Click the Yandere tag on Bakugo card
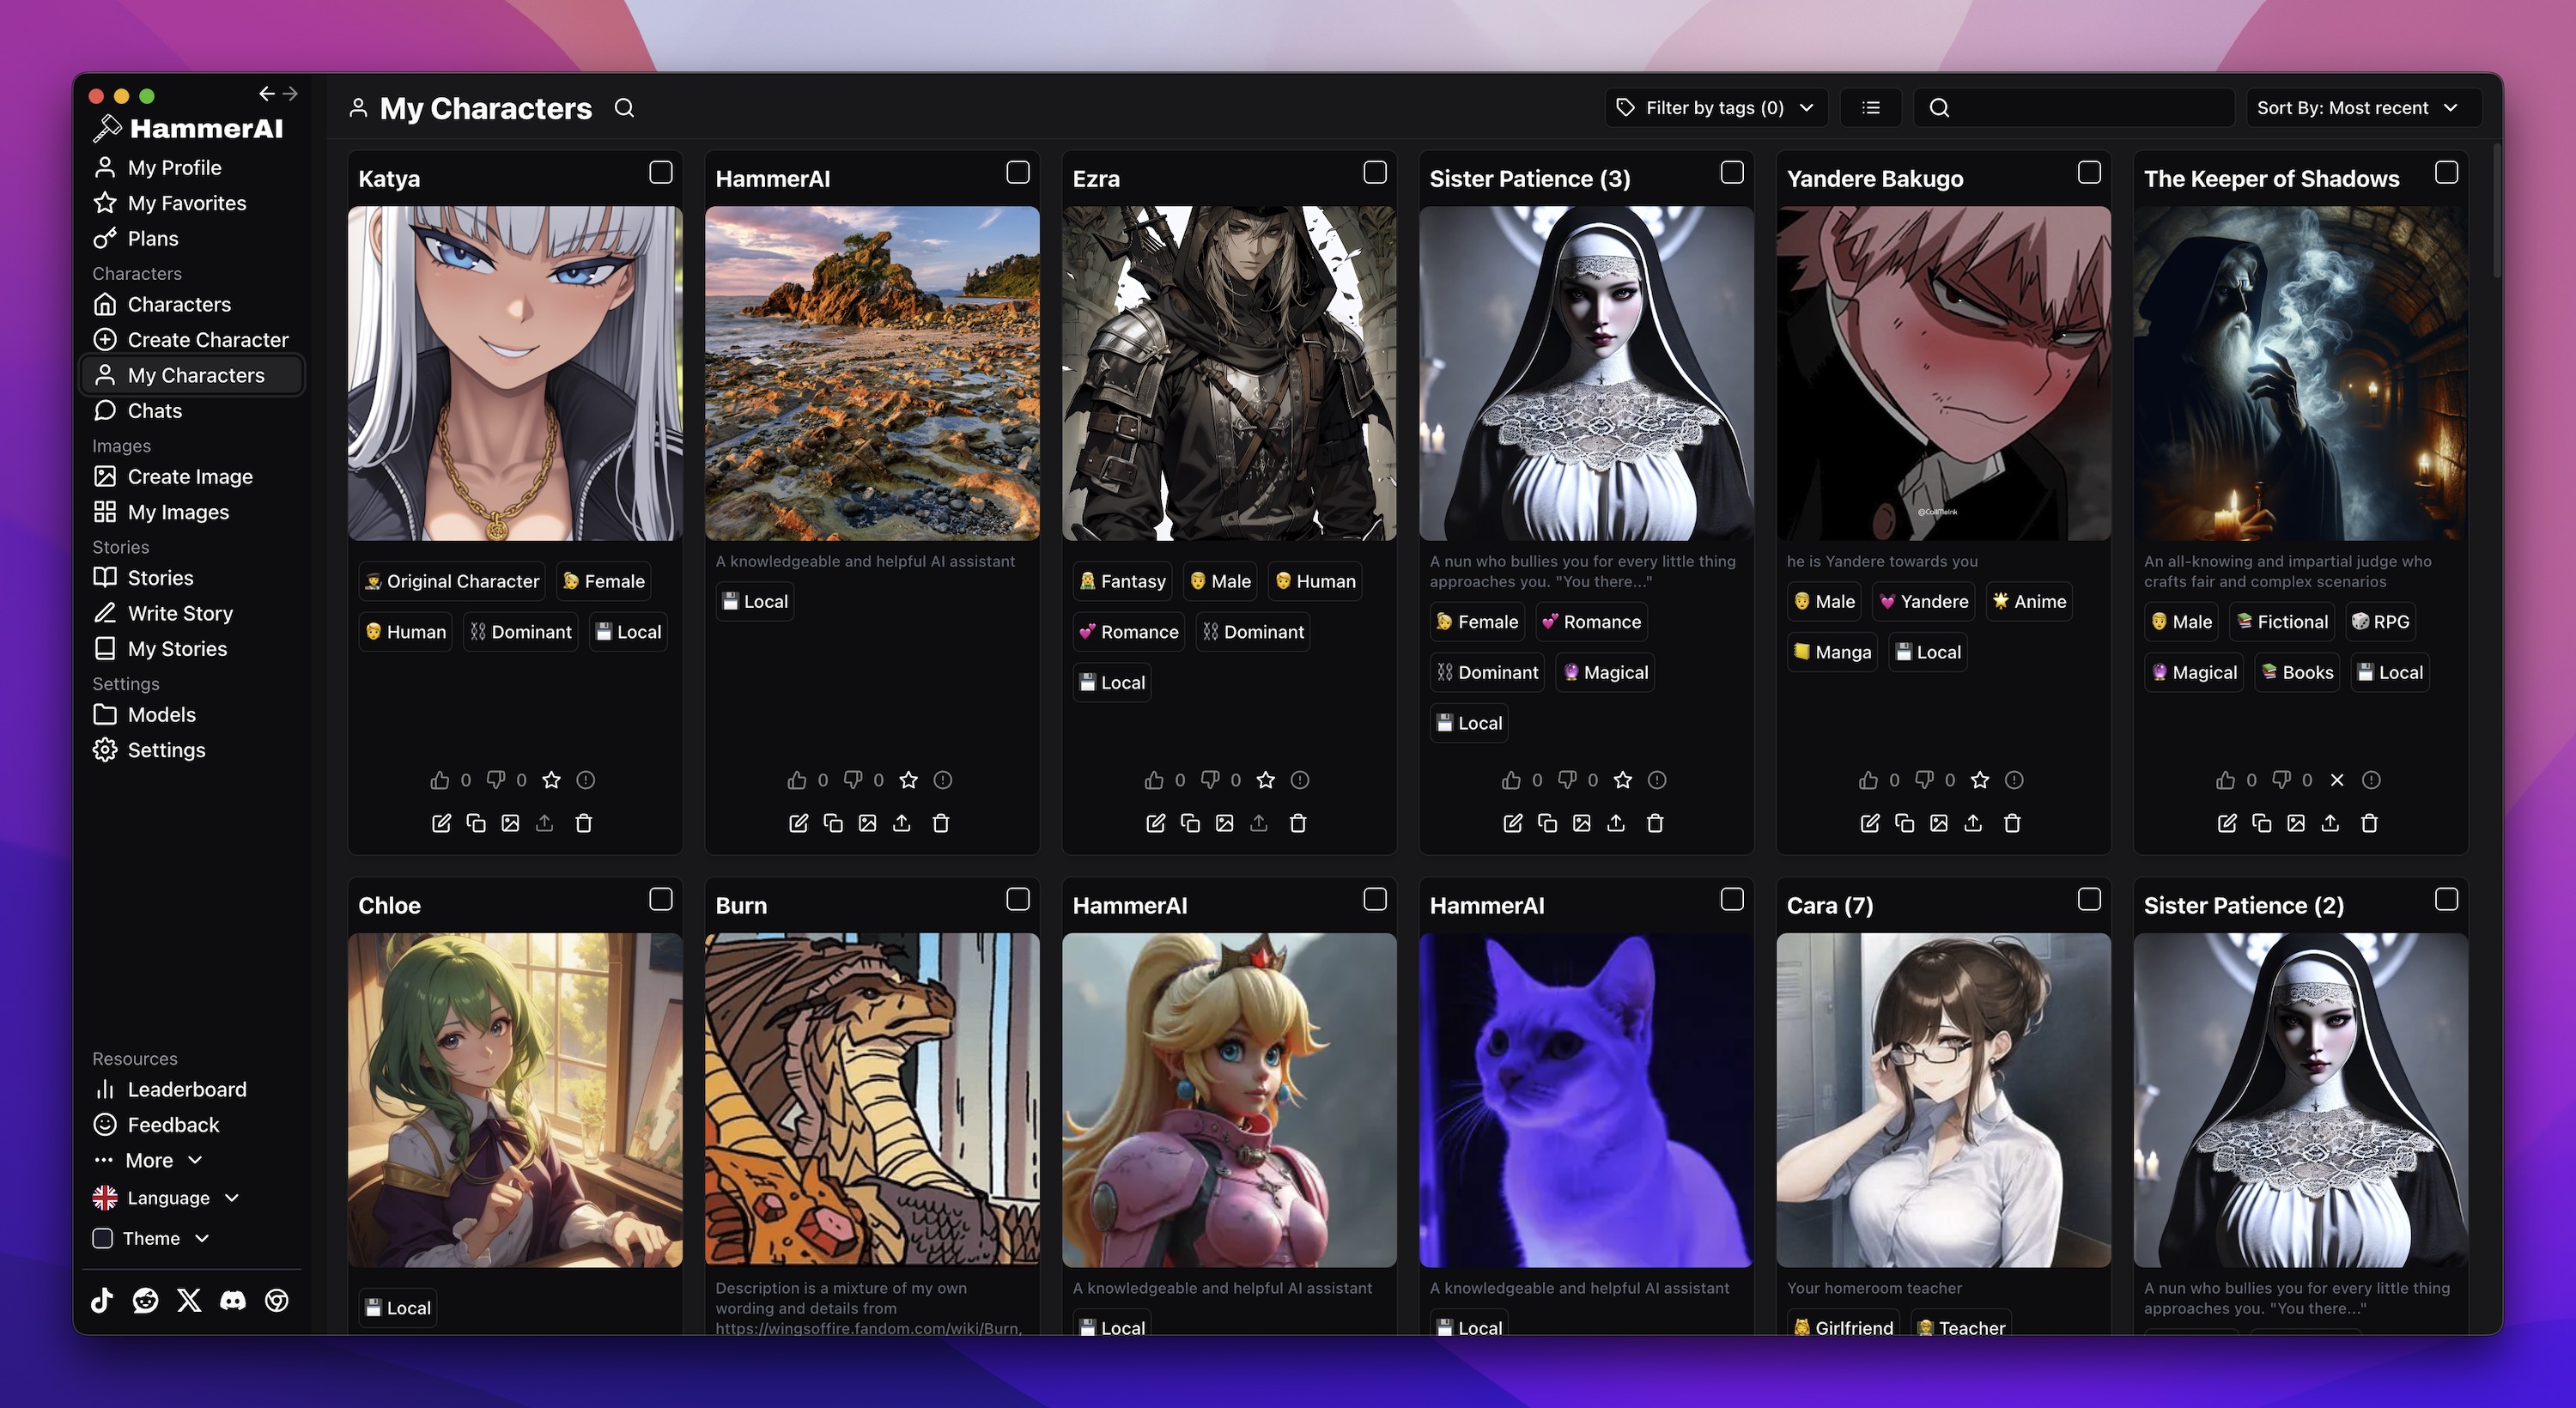The height and width of the screenshot is (1408, 2576). tap(1923, 601)
